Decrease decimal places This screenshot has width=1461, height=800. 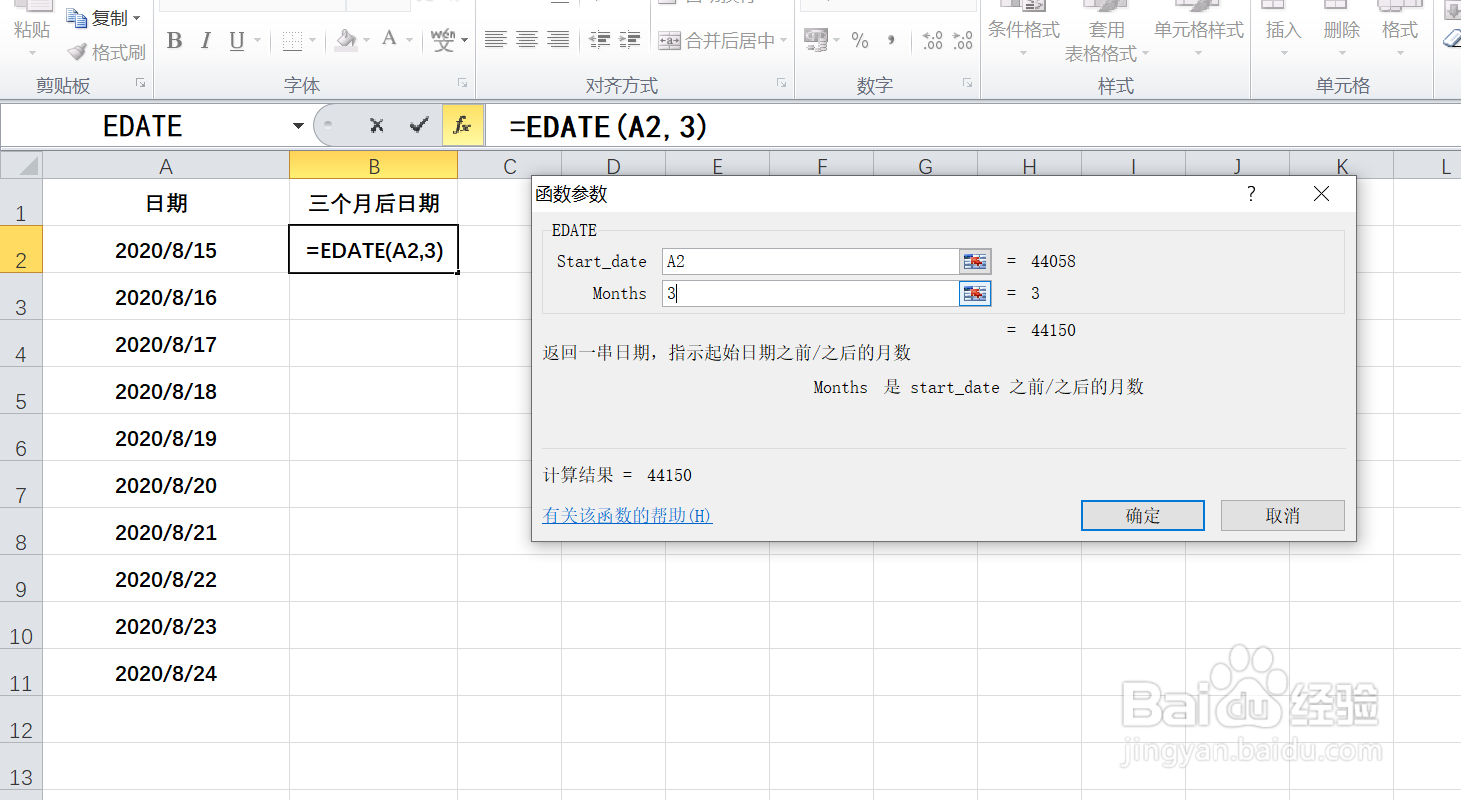pos(963,40)
